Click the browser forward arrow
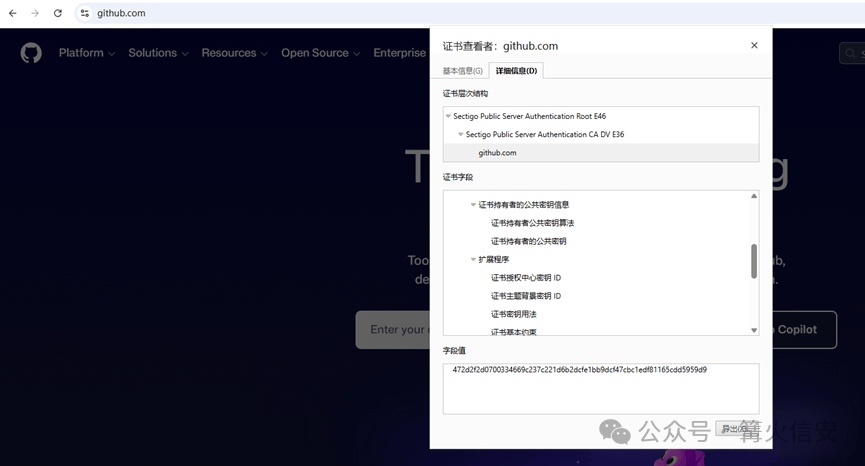This screenshot has width=865, height=466. [35, 13]
